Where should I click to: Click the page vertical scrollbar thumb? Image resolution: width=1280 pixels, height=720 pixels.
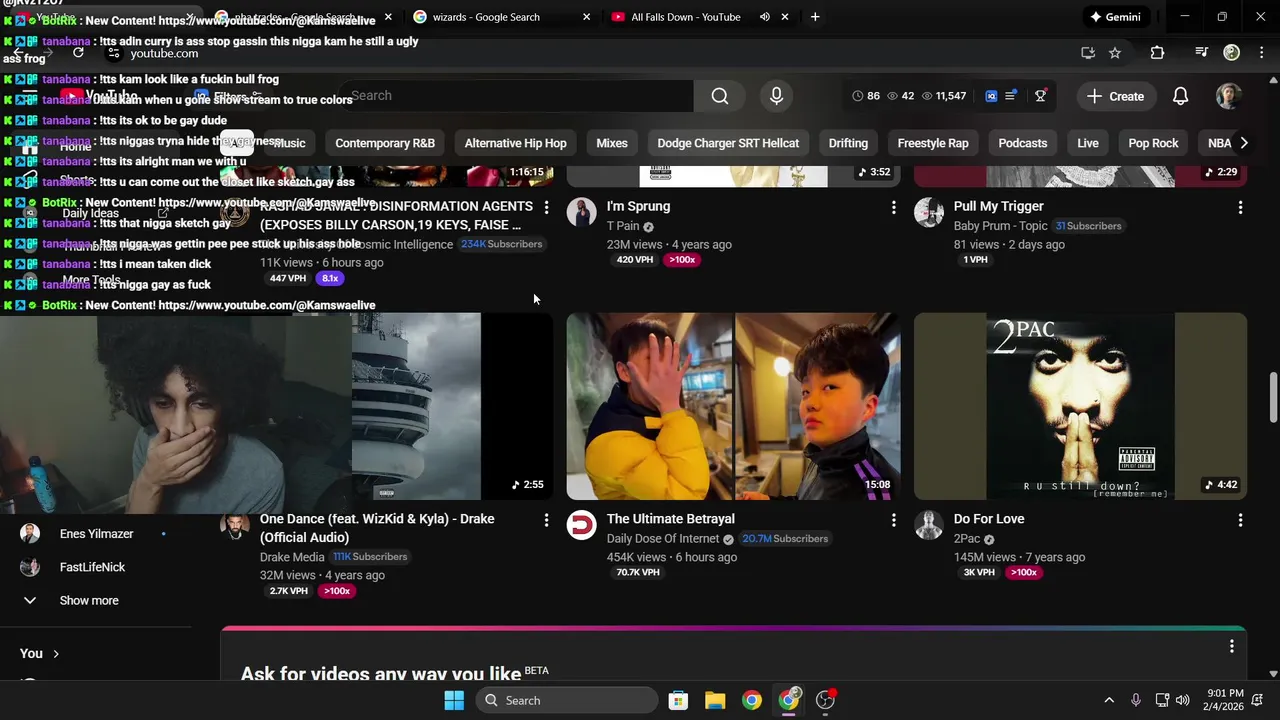click(x=1273, y=398)
